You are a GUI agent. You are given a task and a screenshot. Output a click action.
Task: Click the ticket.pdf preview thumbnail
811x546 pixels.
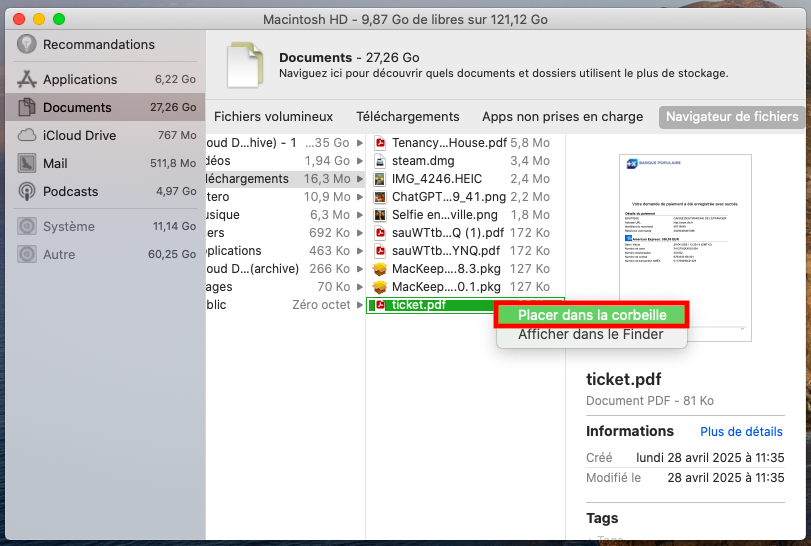click(x=685, y=248)
